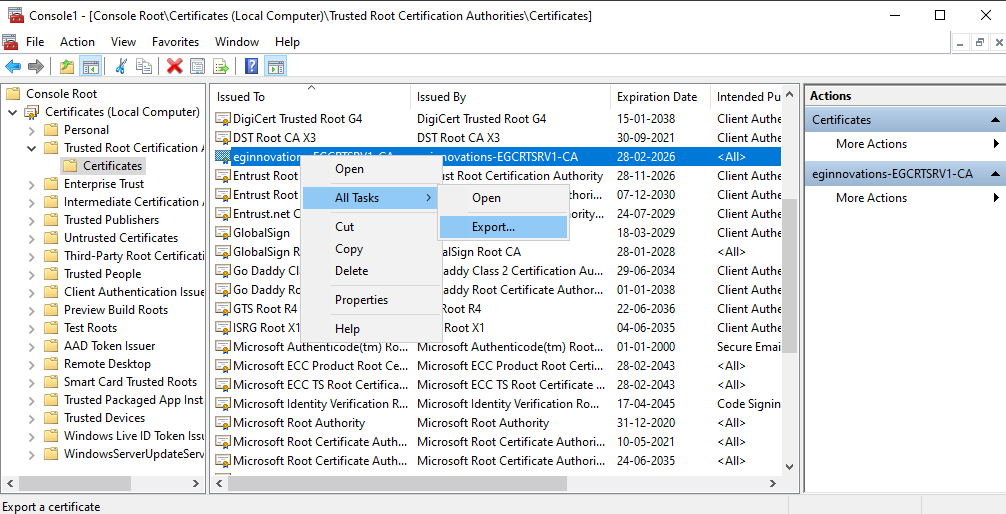Click the certificate icon beside DST Root CA X3
The image size is (1006, 514).
tap(223, 138)
